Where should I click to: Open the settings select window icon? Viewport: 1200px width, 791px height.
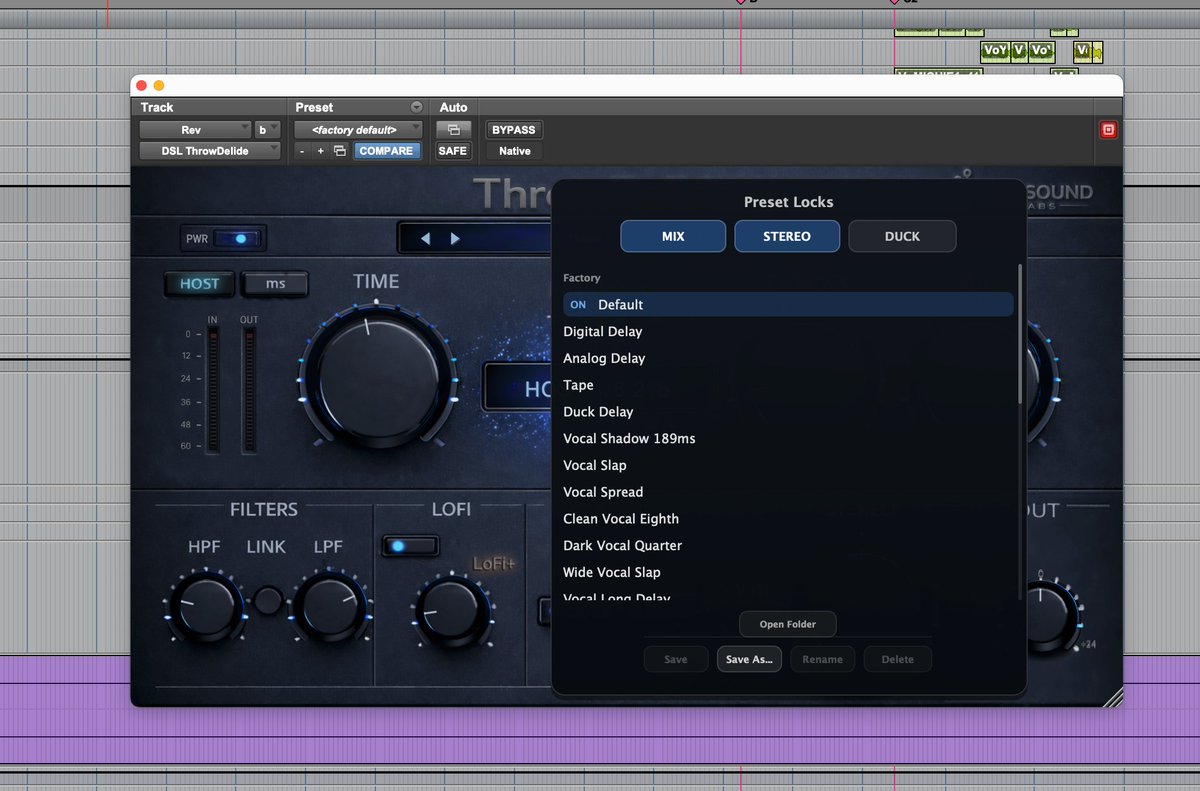click(340, 151)
